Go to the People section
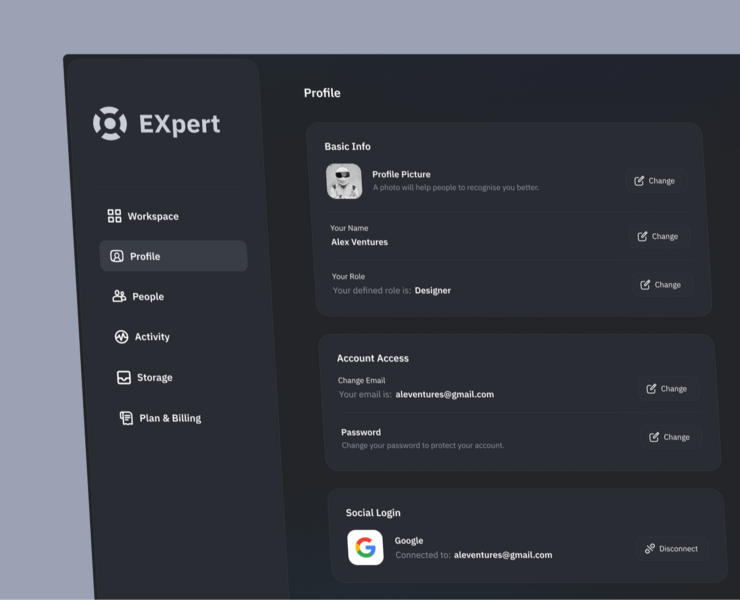Viewport: 740px width, 600px height. coord(147,297)
